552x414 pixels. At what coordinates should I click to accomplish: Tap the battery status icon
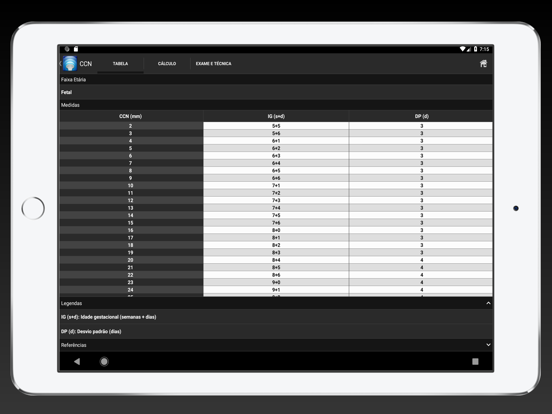tap(475, 49)
